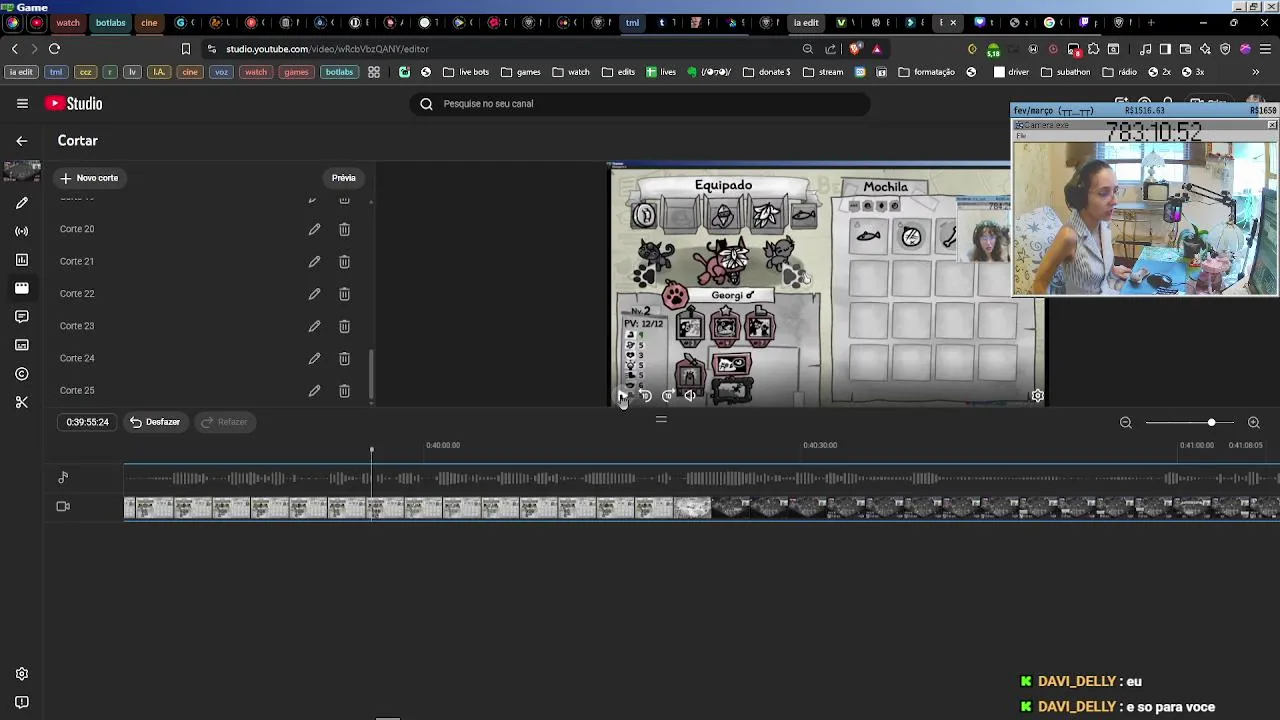Adjust the timeline zoom slider handle
Image resolution: width=1280 pixels, height=720 pixels.
[1211, 423]
